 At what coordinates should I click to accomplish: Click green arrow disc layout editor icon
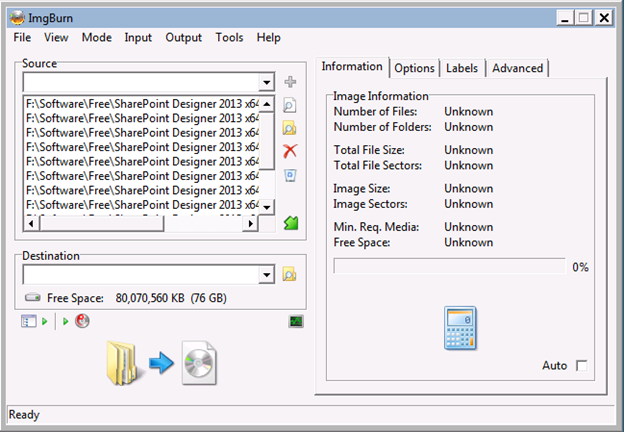[291, 223]
